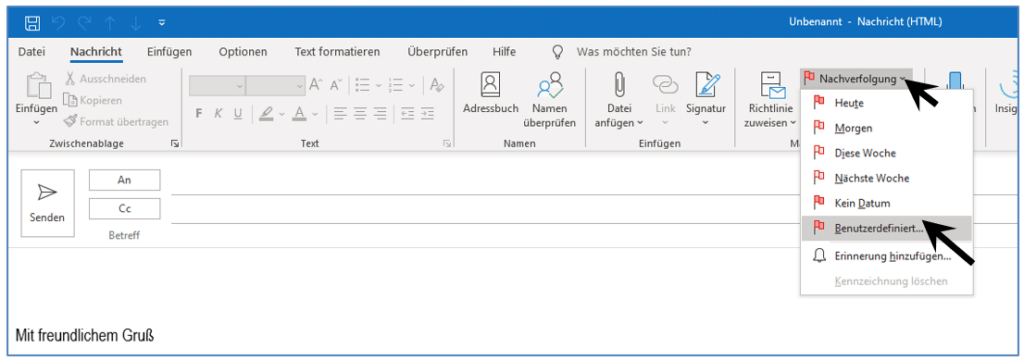This screenshot has height=361, width=1024.
Task: Open the Zwischenablage dialog launcher
Action: (174, 144)
